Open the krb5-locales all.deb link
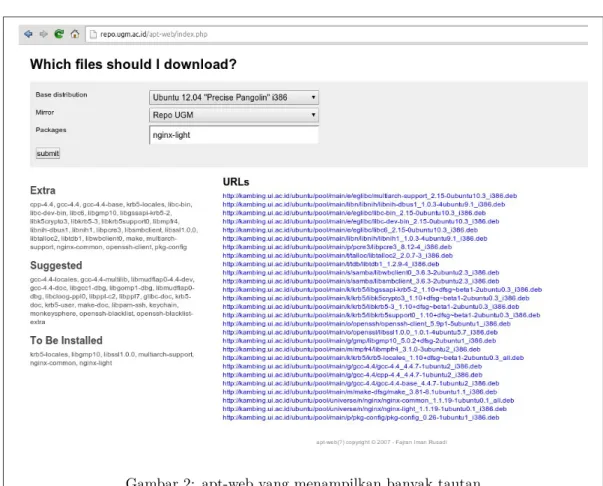 click(373, 358)
